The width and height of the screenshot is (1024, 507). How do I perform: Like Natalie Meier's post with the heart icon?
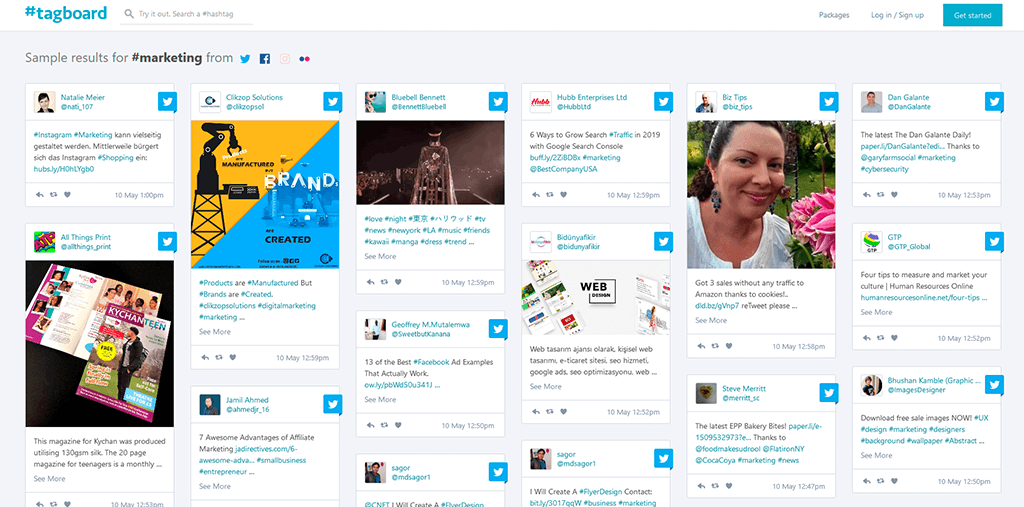pyautogui.click(x=67, y=195)
